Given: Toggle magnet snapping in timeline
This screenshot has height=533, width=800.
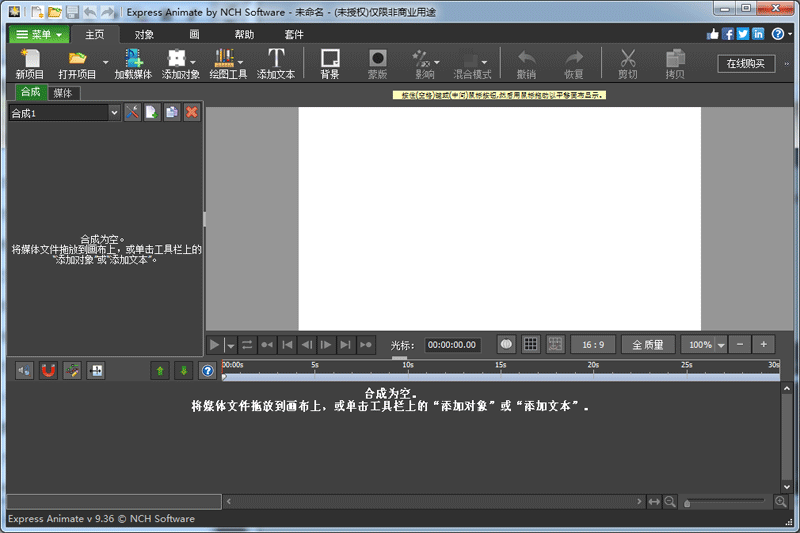Looking at the screenshot, I should coord(48,371).
